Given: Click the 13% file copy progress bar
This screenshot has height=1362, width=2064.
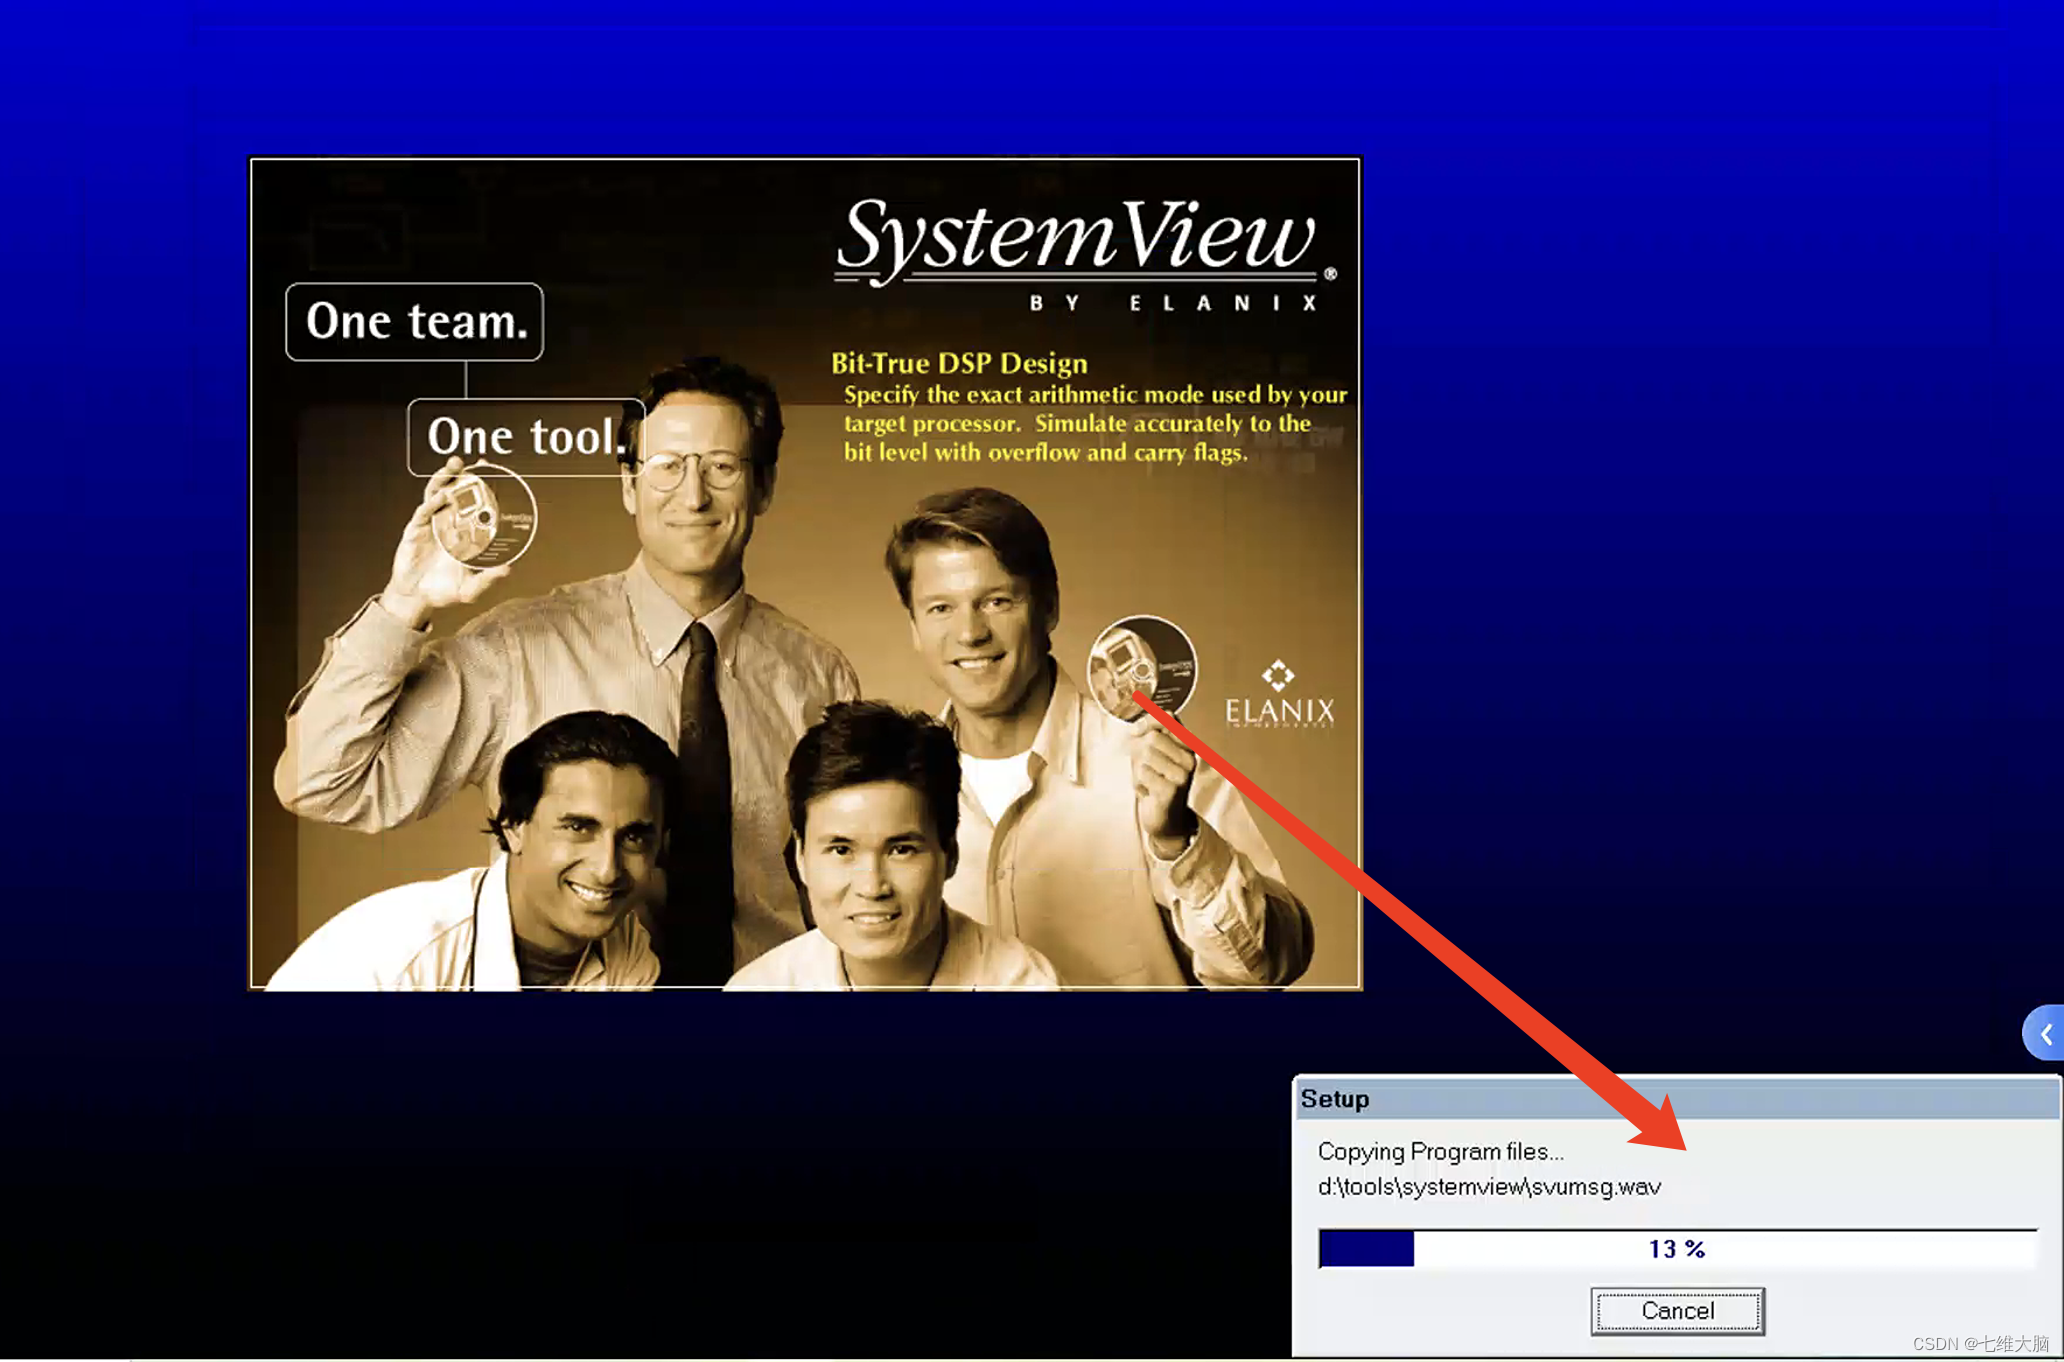Looking at the screenshot, I should click(1677, 1249).
